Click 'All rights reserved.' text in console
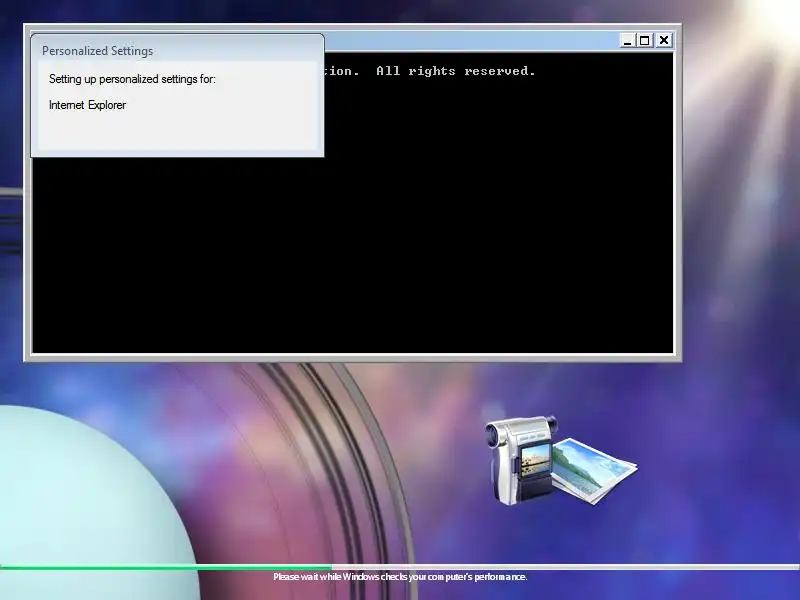 coord(456,71)
